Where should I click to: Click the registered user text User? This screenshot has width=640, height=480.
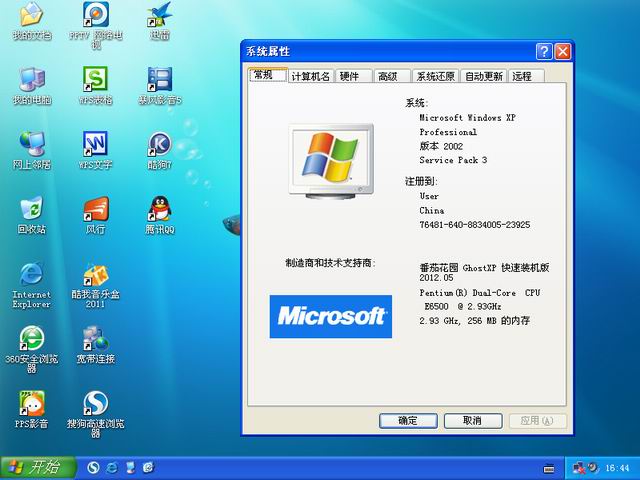point(429,196)
